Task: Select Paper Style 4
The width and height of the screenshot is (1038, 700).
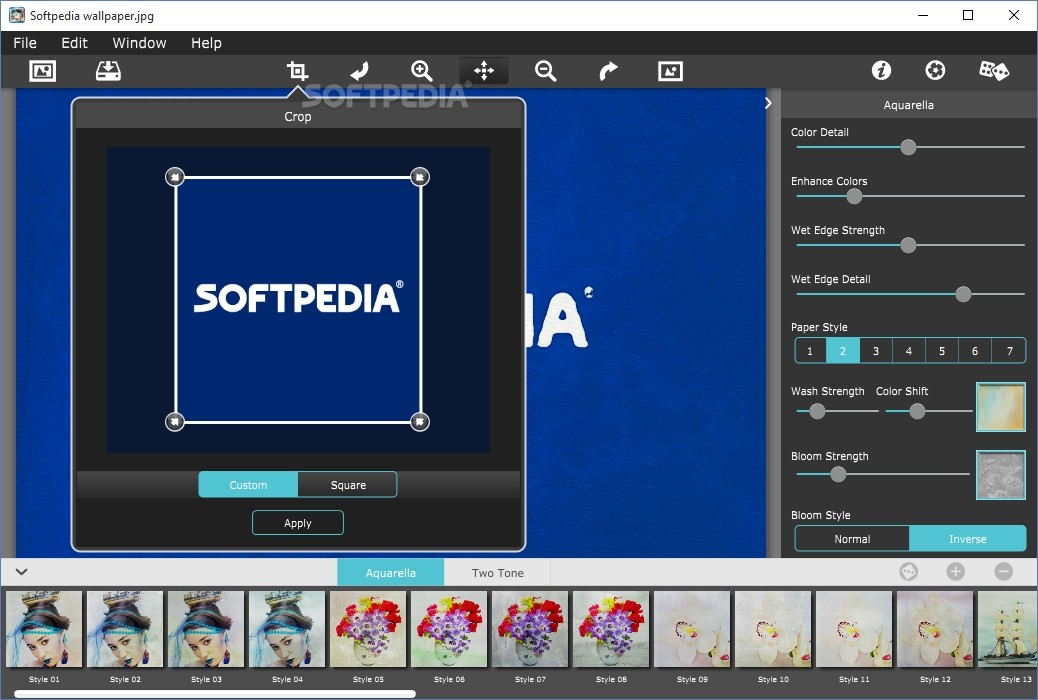Action: (x=909, y=351)
